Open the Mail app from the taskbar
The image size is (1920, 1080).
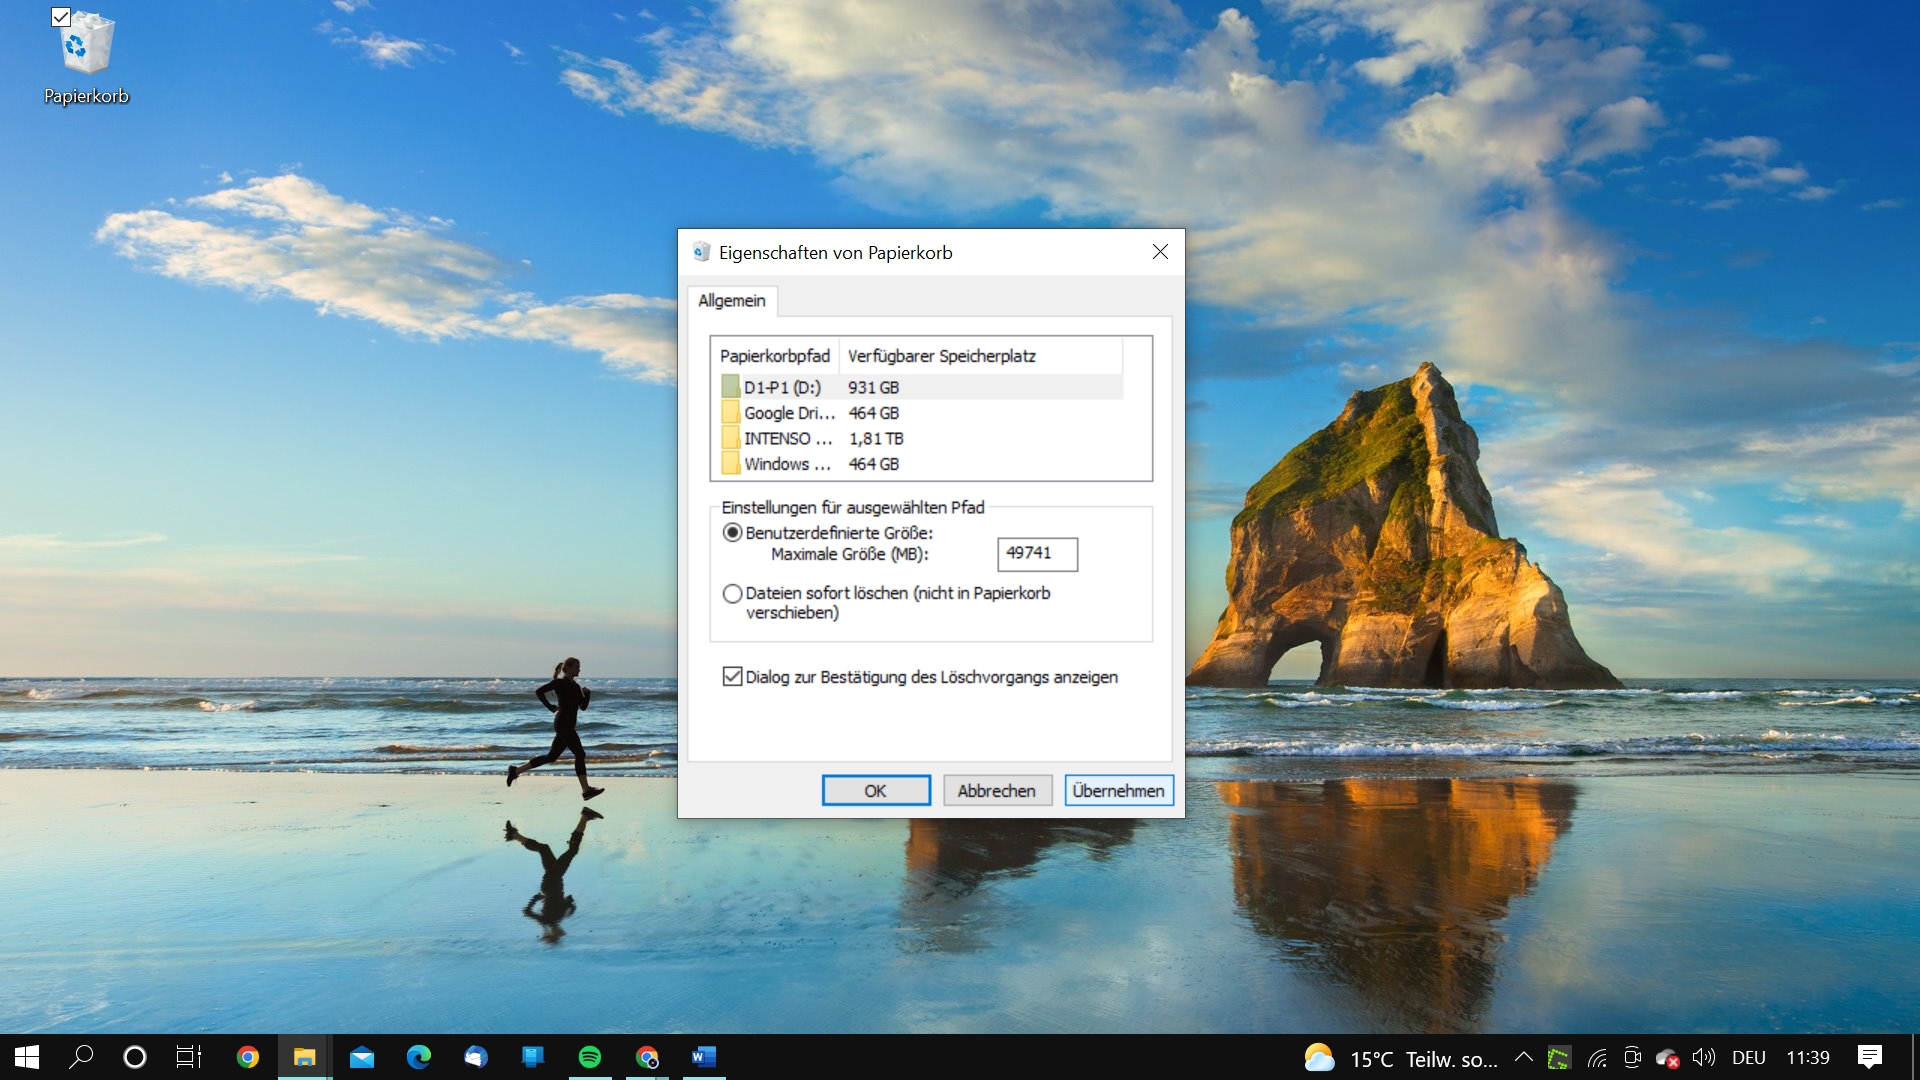tap(363, 1057)
